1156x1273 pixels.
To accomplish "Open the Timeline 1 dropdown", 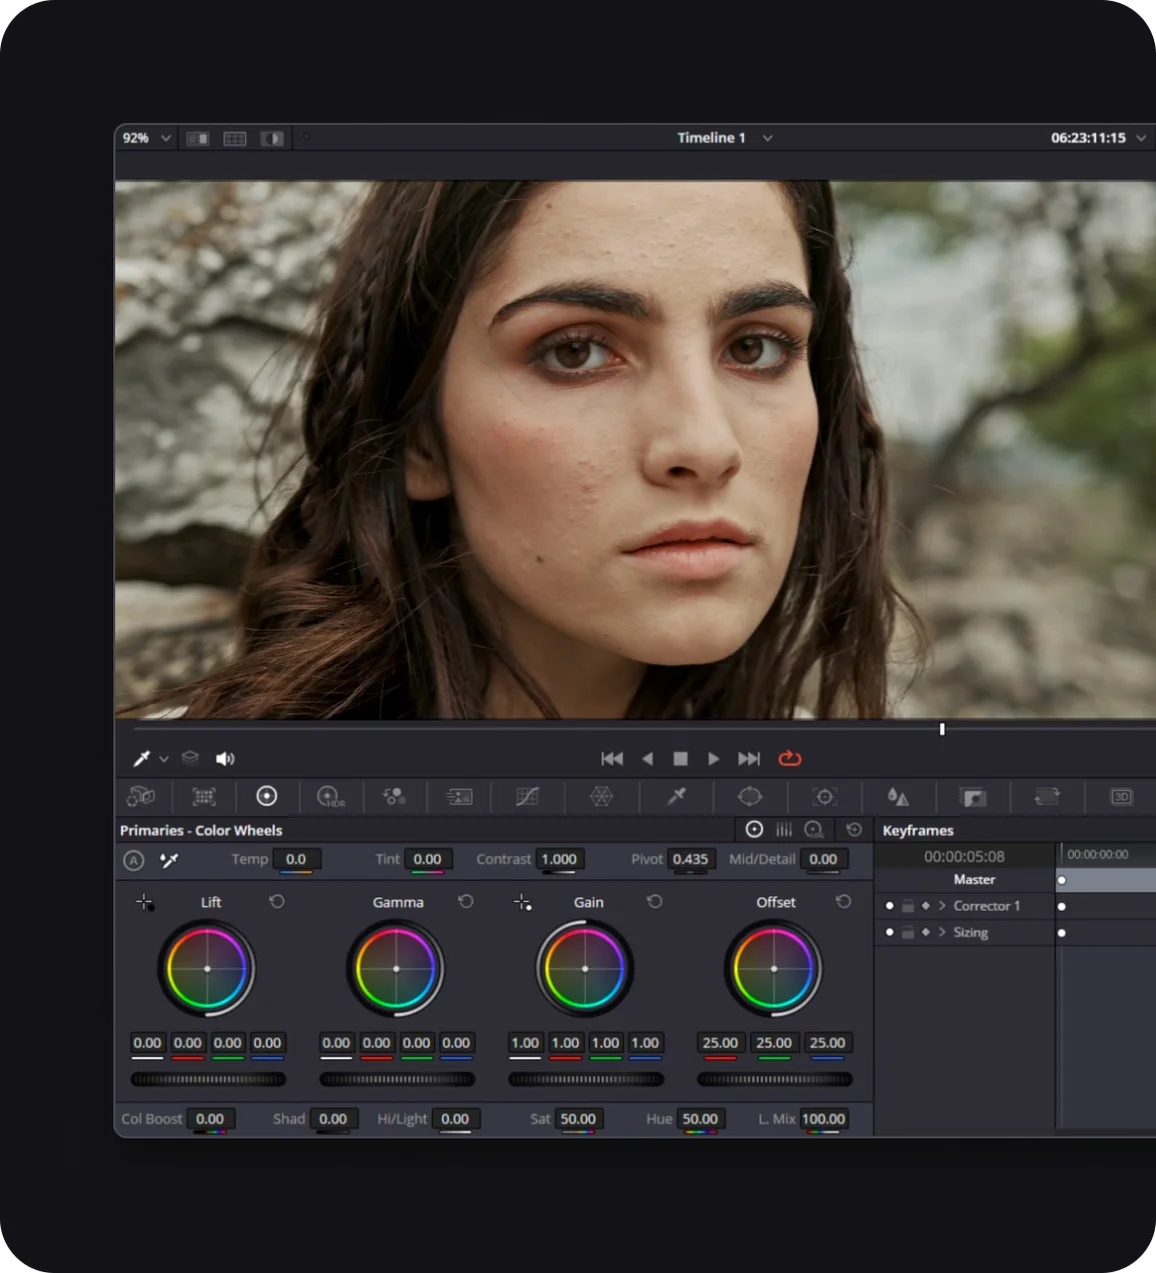I will click(767, 138).
